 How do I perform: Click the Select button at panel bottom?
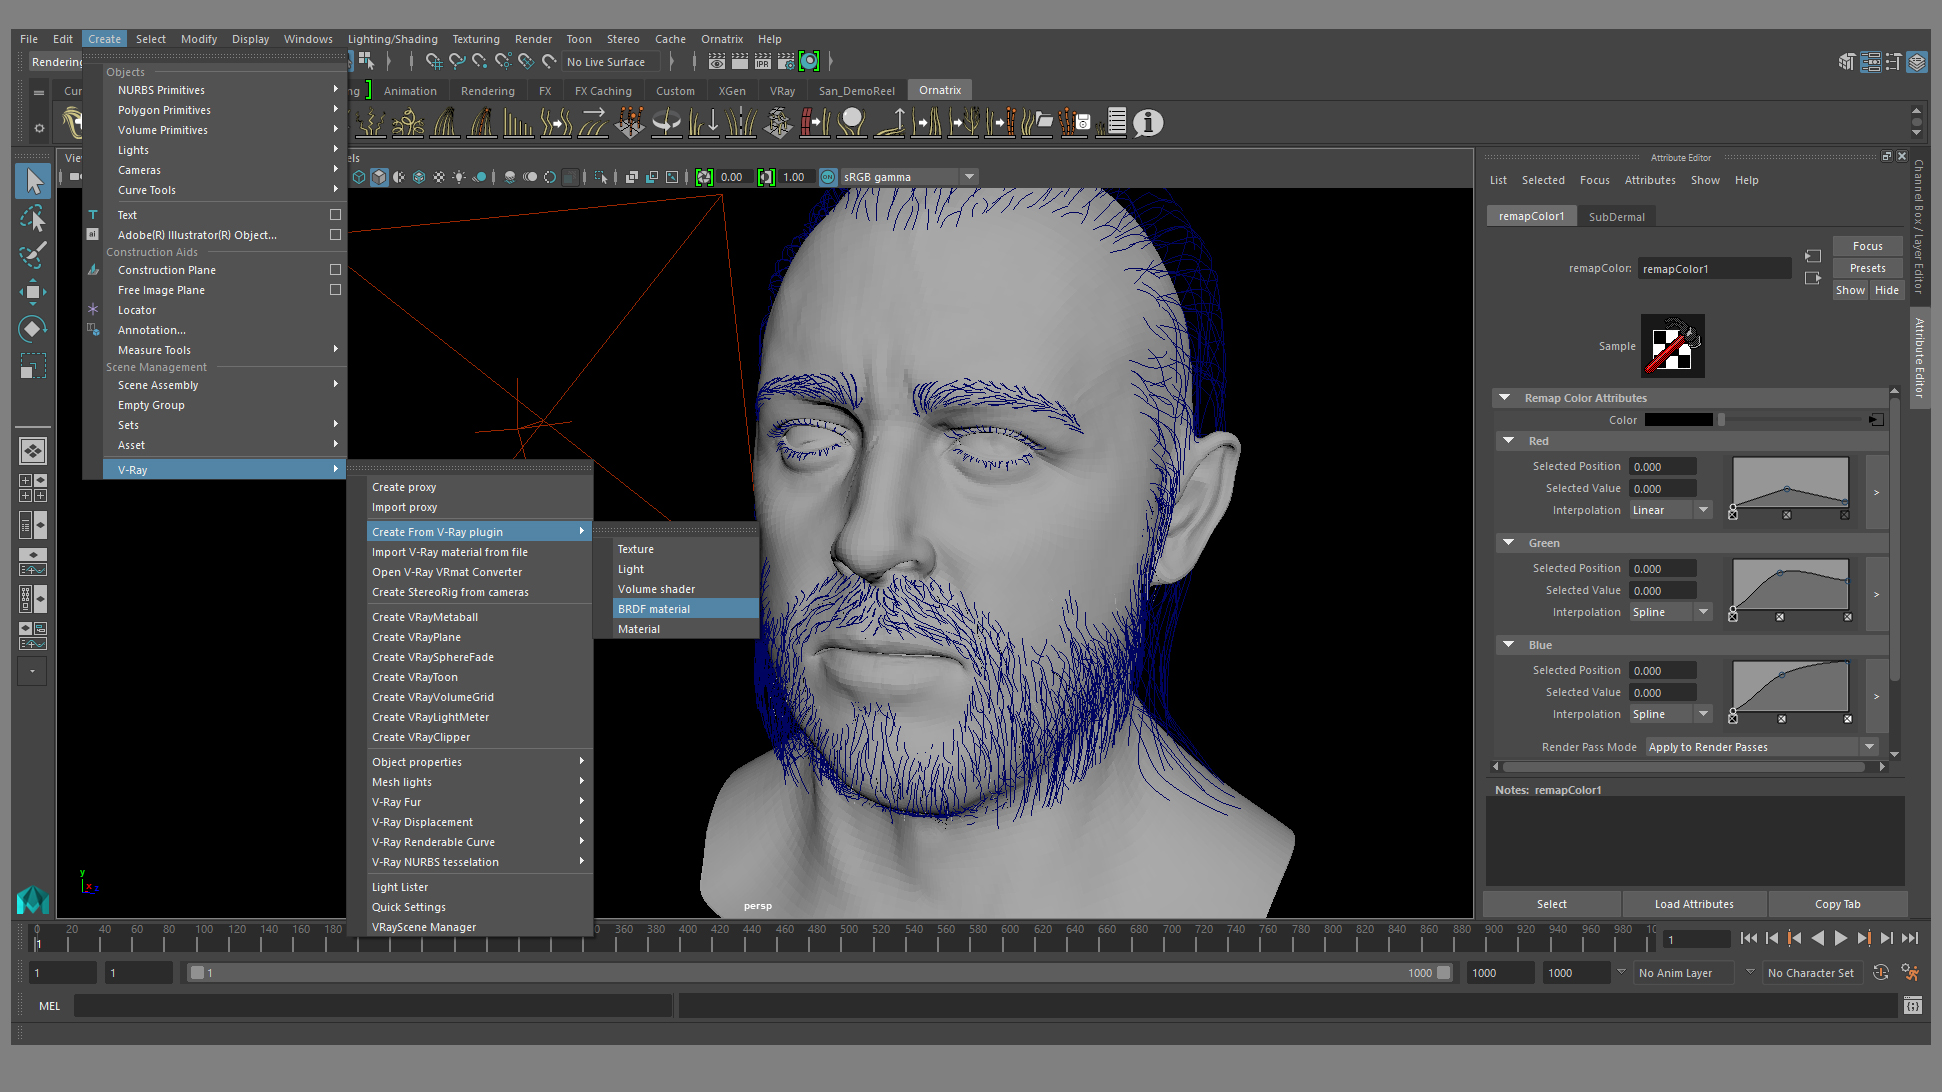pos(1551,904)
